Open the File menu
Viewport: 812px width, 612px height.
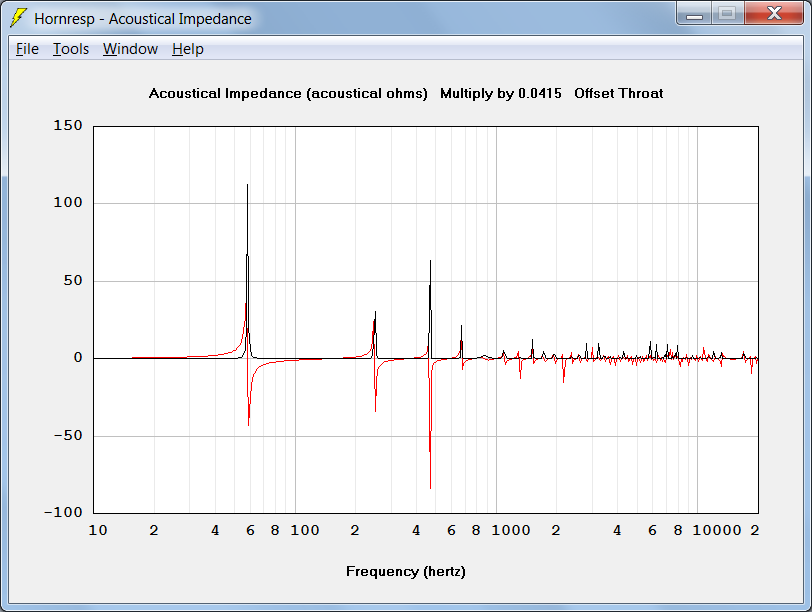tap(27, 49)
